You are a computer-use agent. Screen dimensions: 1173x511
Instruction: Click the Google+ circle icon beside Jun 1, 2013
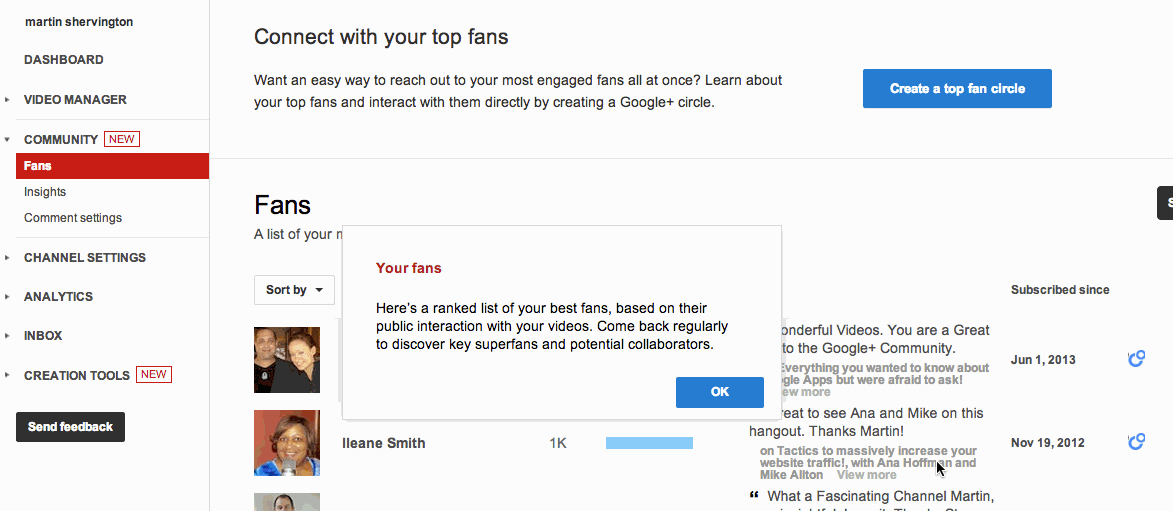pos(1136,360)
